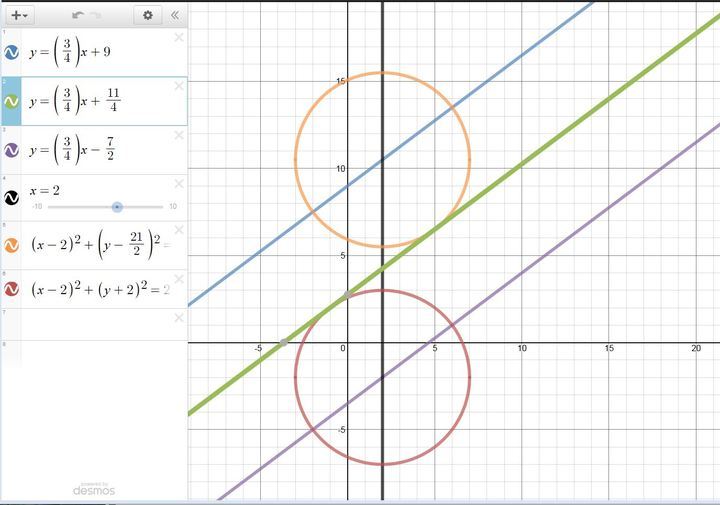Edit the slider maximum value 10
Viewport: 720px width, 505px height.
tap(173, 207)
